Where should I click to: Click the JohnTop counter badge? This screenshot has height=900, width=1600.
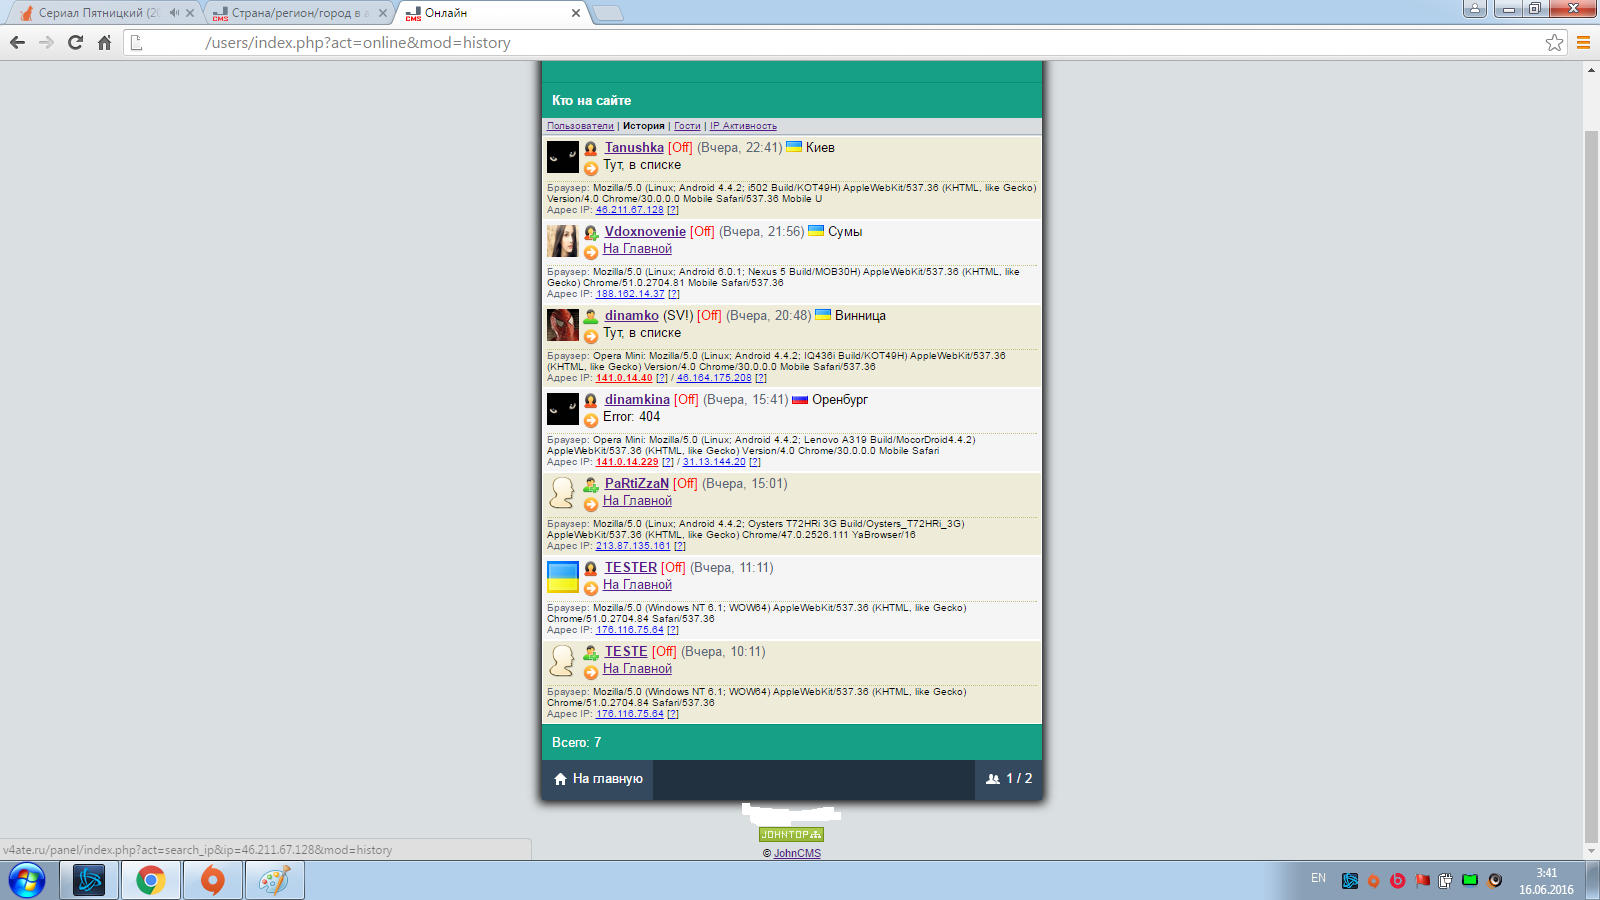tap(791, 834)
